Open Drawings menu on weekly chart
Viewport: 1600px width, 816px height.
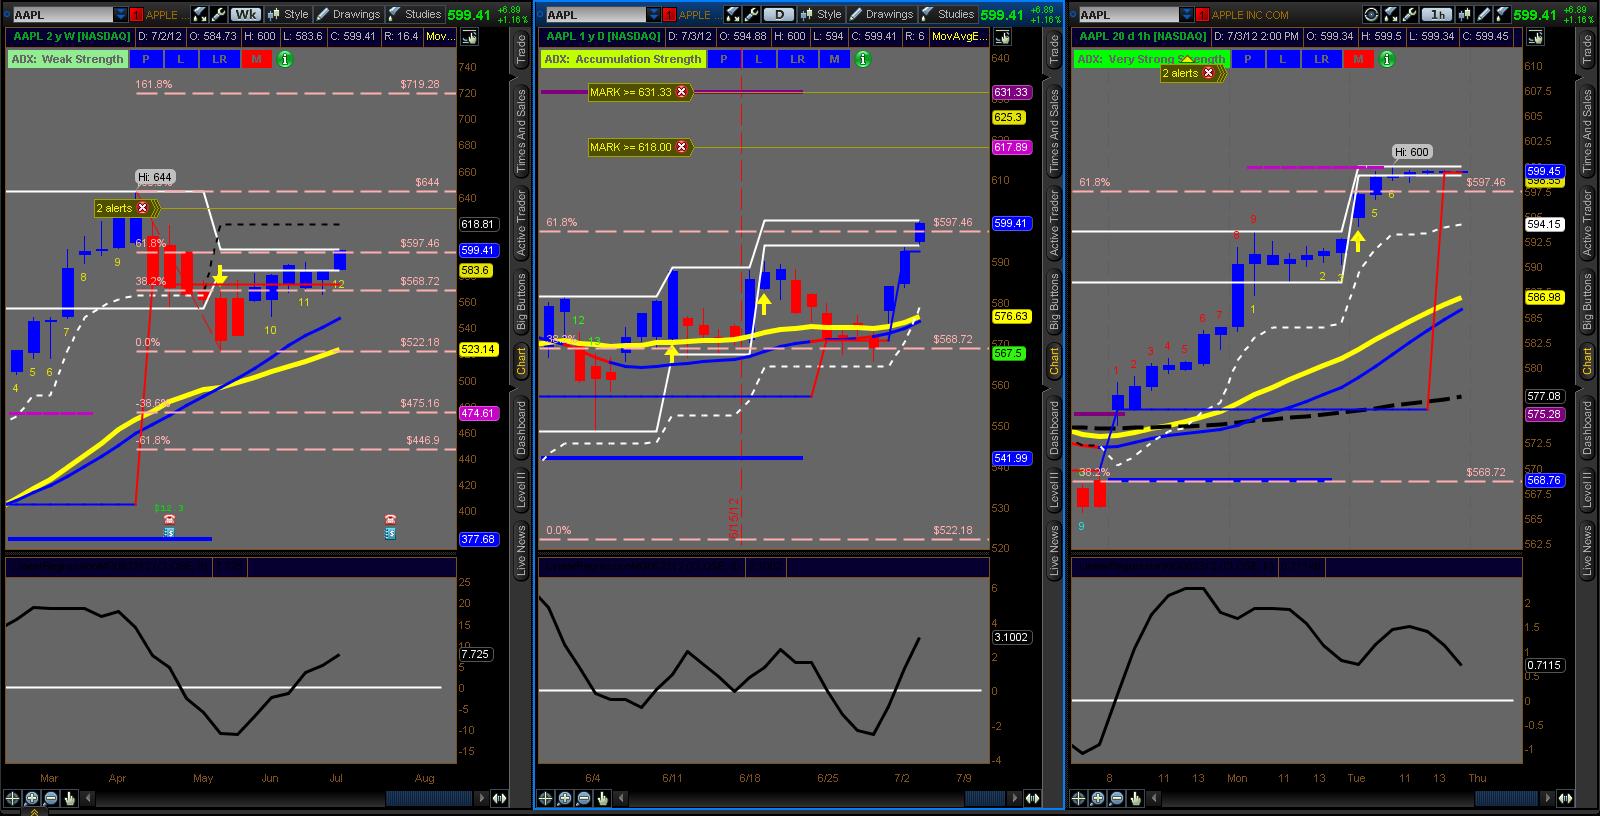point(348,15)
